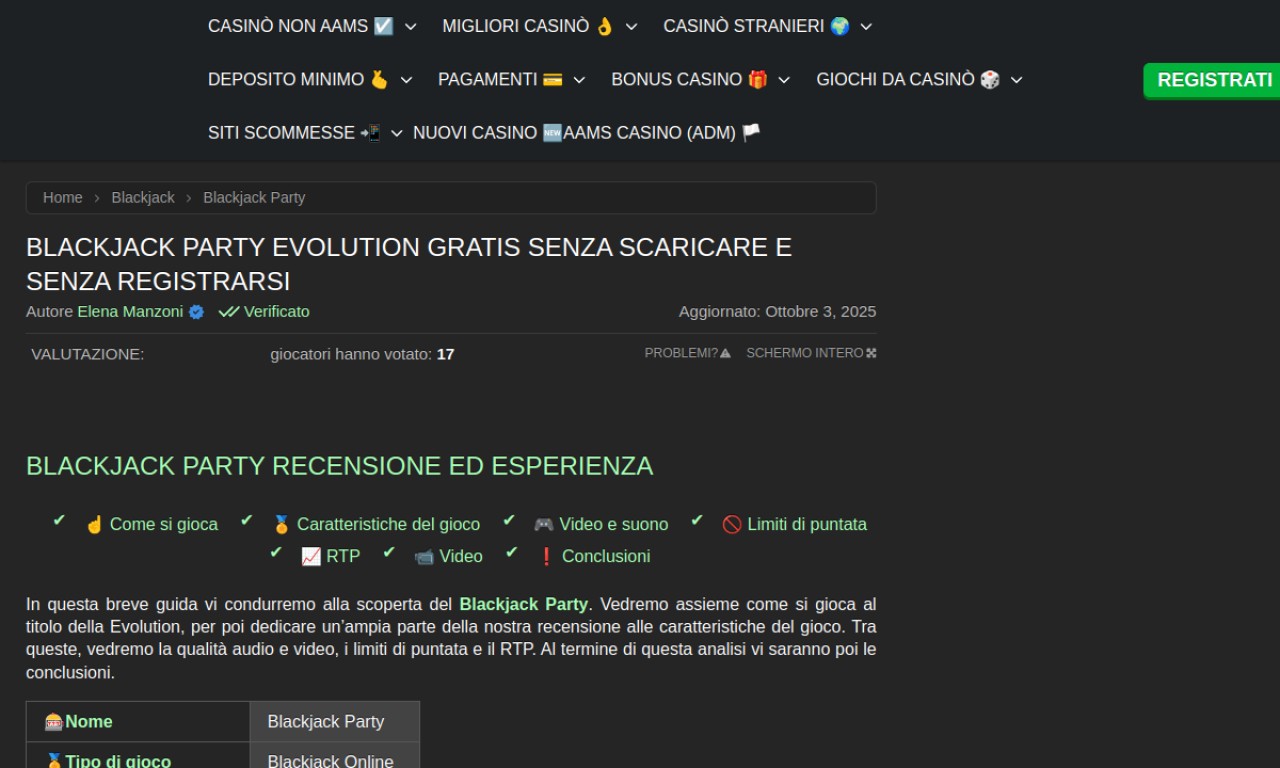The height and width of the screenshot is (768, 1280).
Task: Click the medal icon before Caratteristiche del gioco
Action: coord(282,525)
